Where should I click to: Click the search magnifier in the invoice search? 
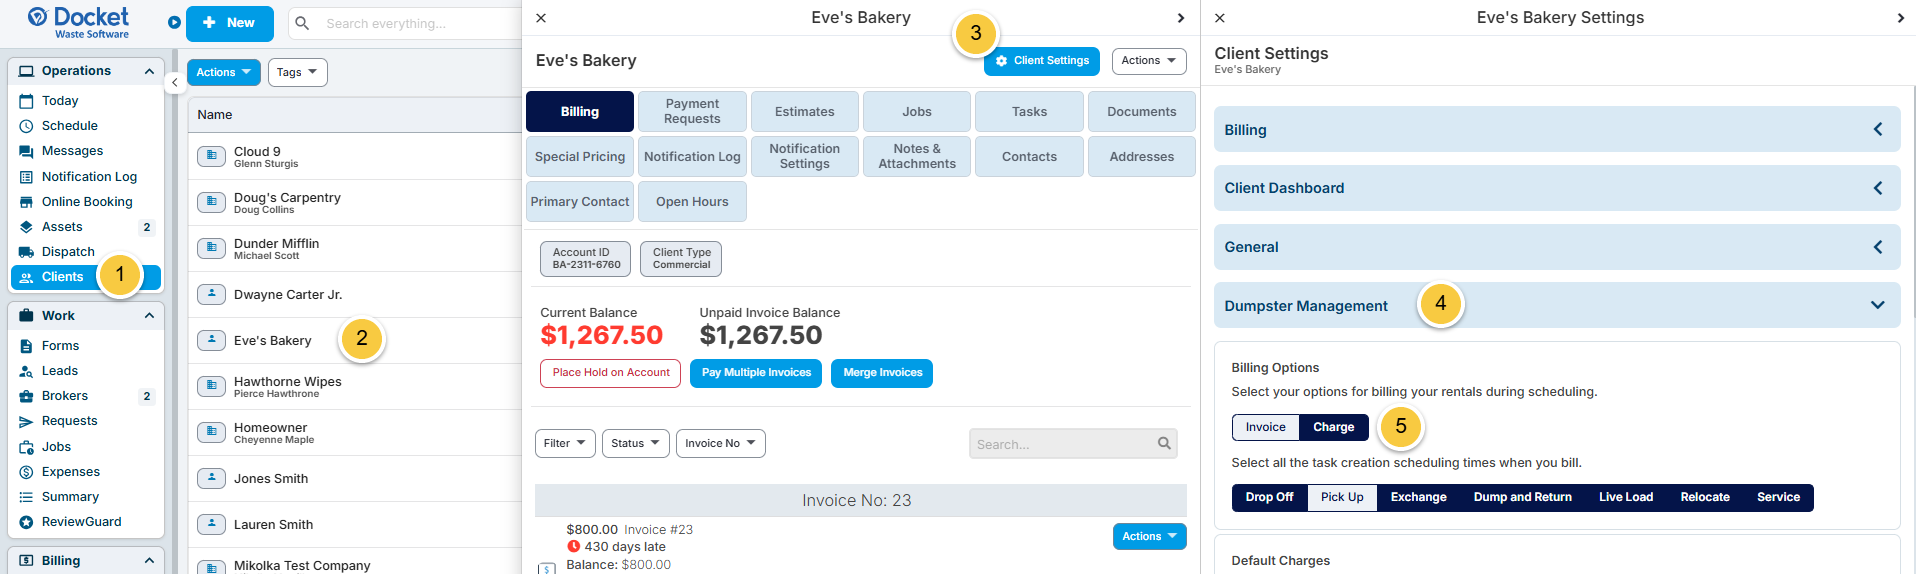pos(1164,443)
